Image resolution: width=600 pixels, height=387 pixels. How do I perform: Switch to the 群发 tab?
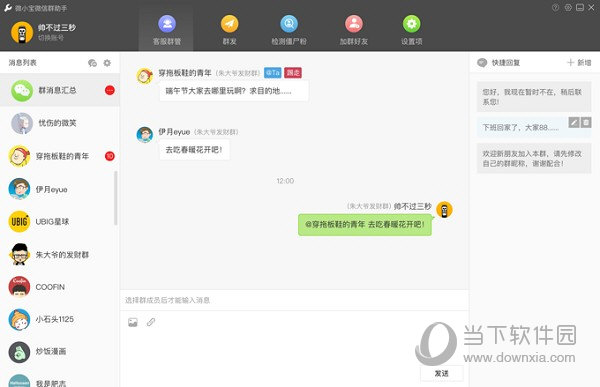click(x=229, y=30)
